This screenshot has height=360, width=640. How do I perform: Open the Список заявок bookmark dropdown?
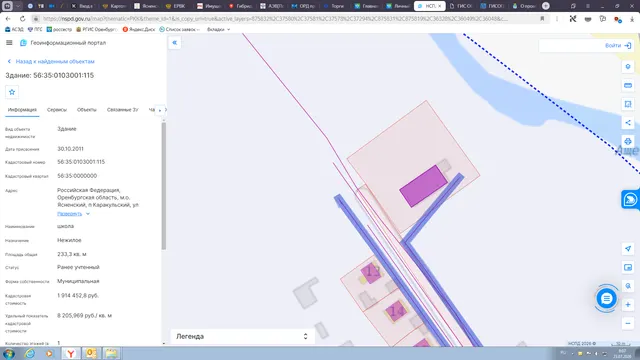(x=180, y=29)
